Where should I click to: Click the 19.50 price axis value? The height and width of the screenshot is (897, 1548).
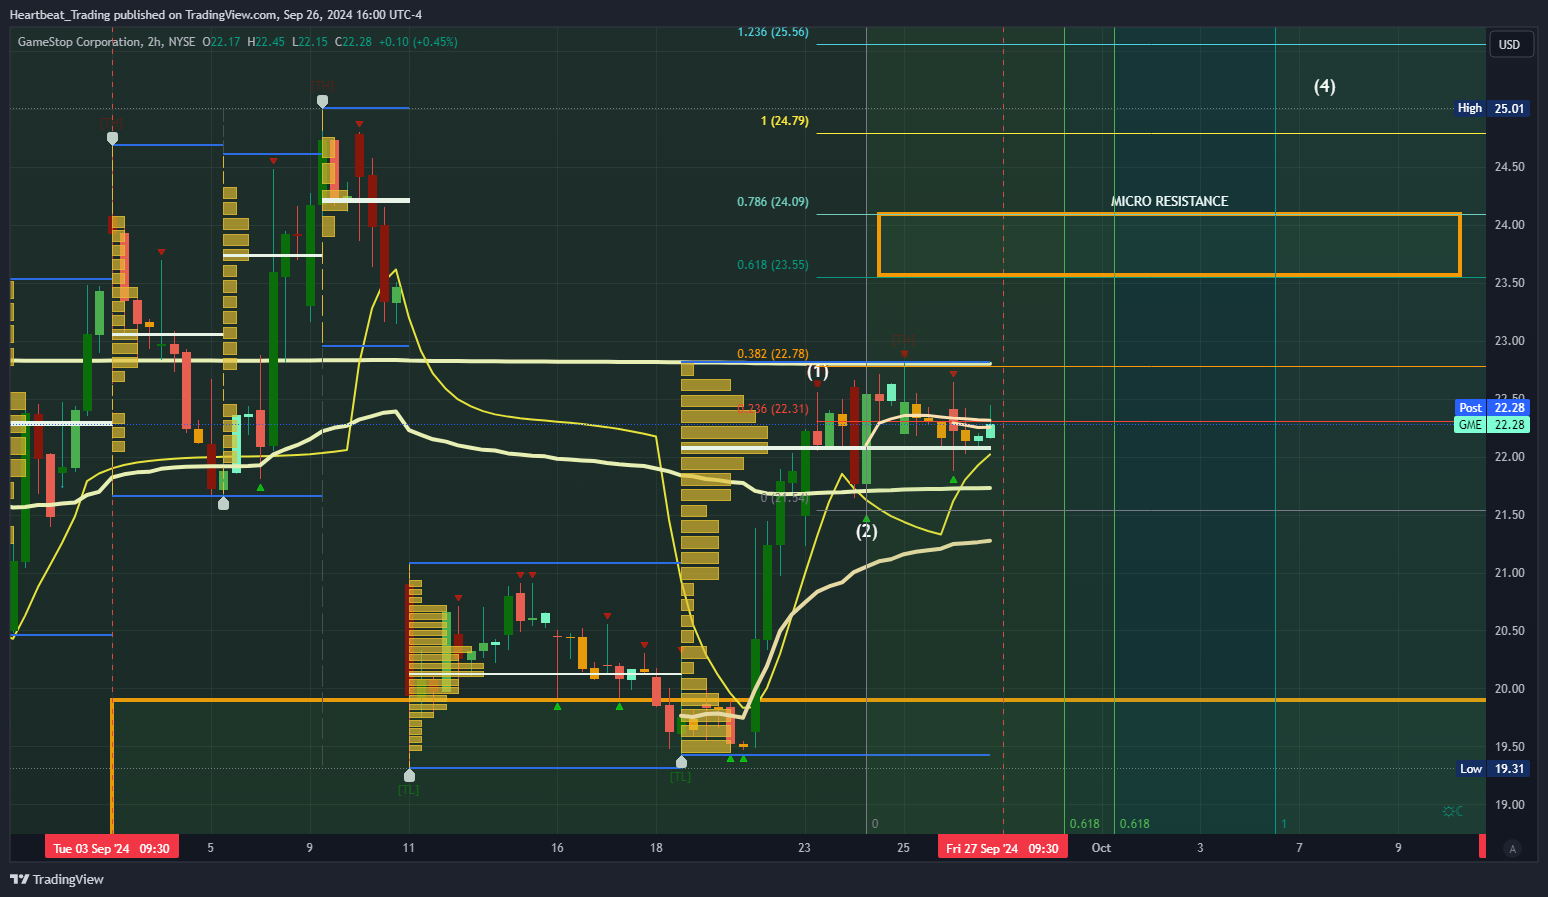1509,747
